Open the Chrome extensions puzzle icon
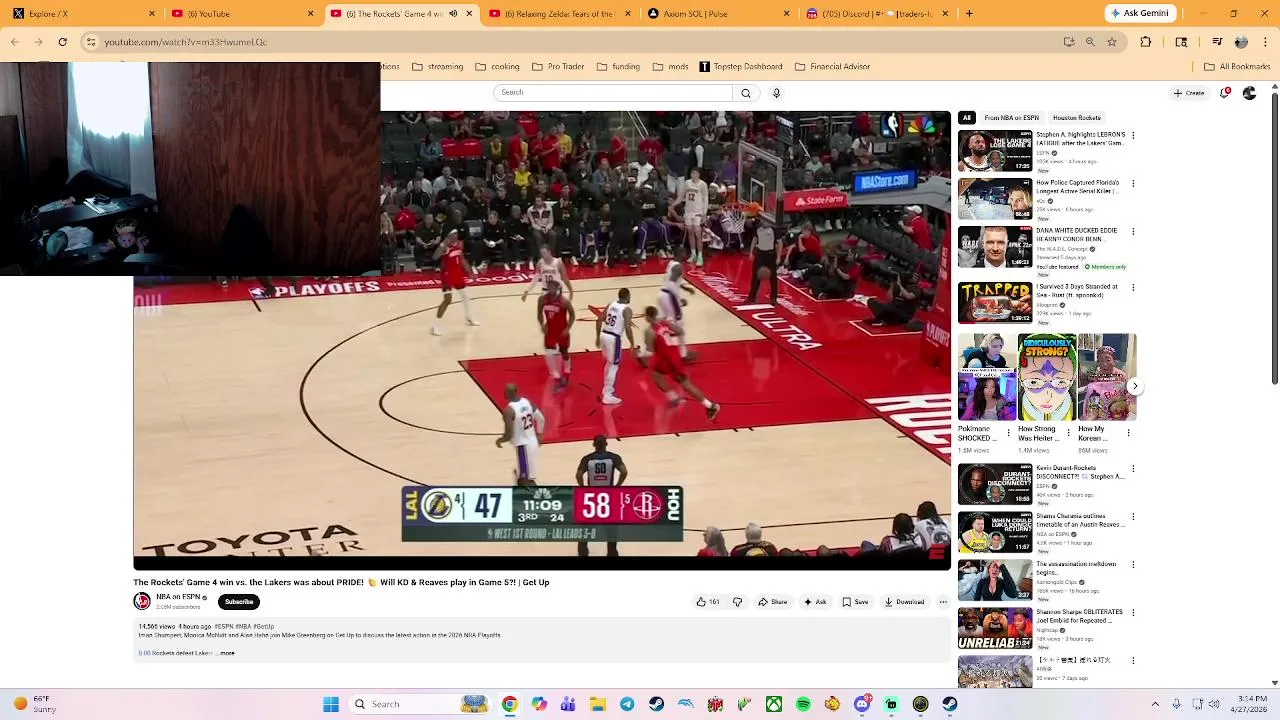This screenshot has width=1280, height=720. tap(1146, 42)
